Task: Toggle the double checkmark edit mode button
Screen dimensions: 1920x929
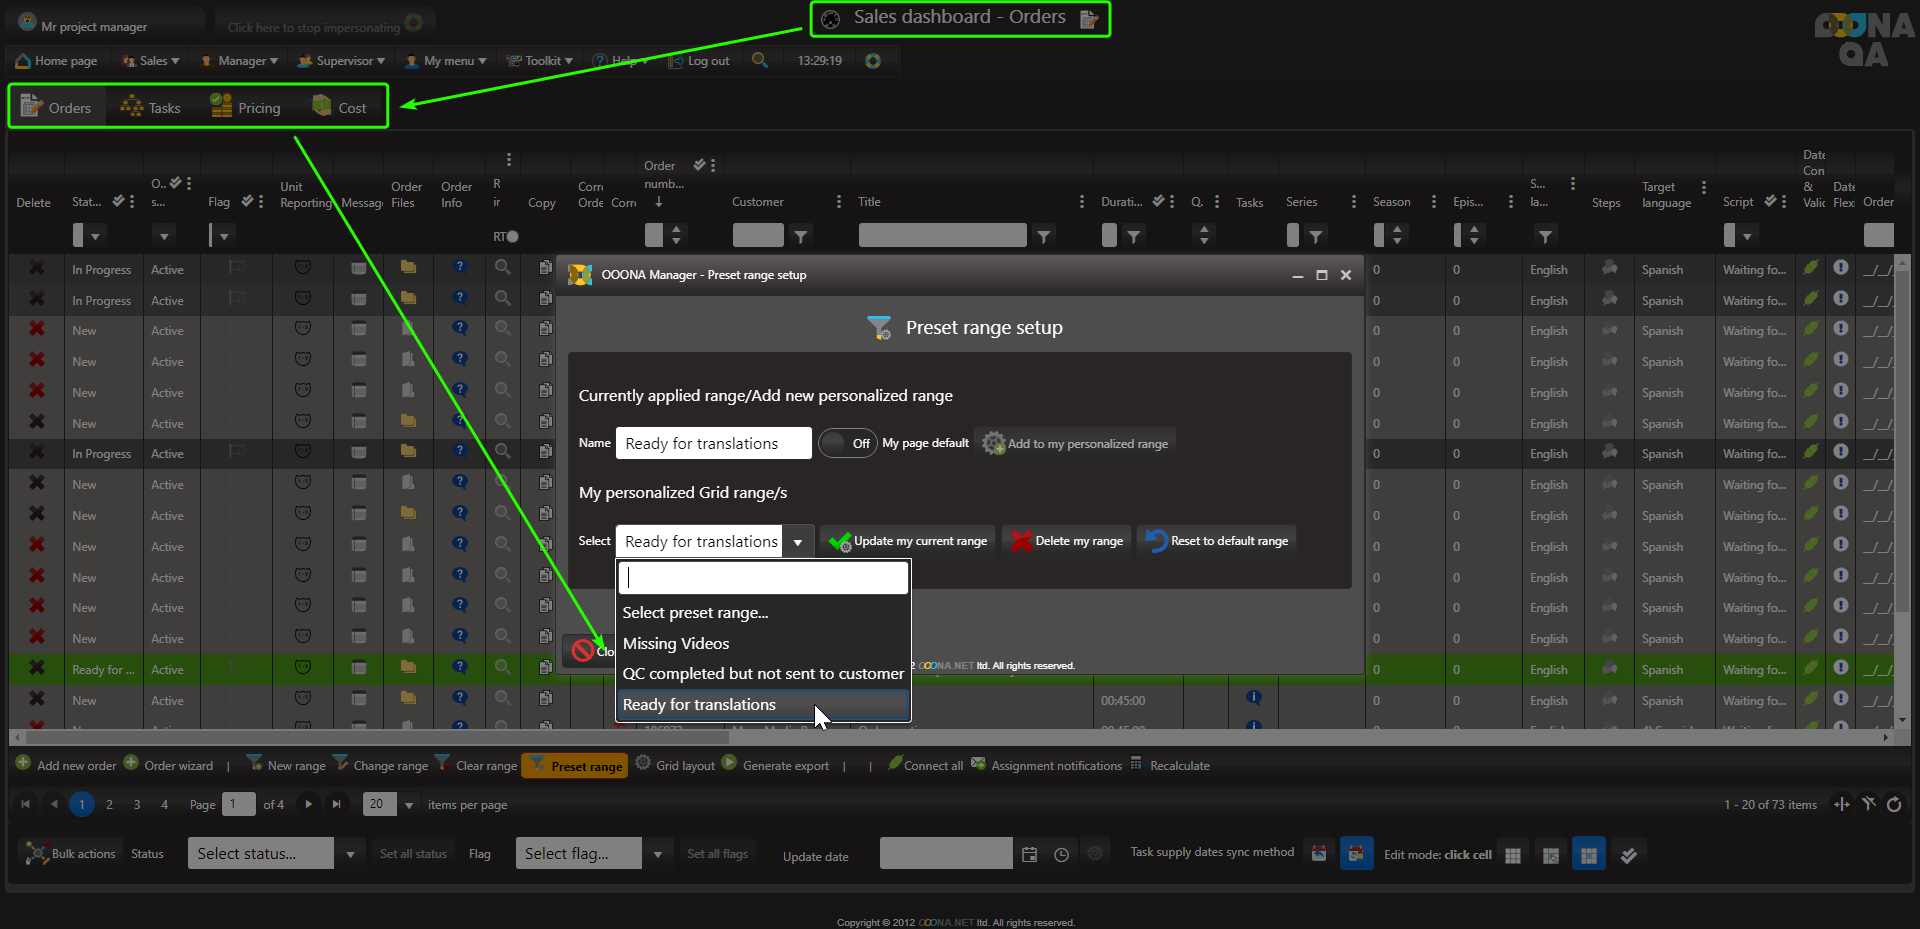Action: (1628, 854)
